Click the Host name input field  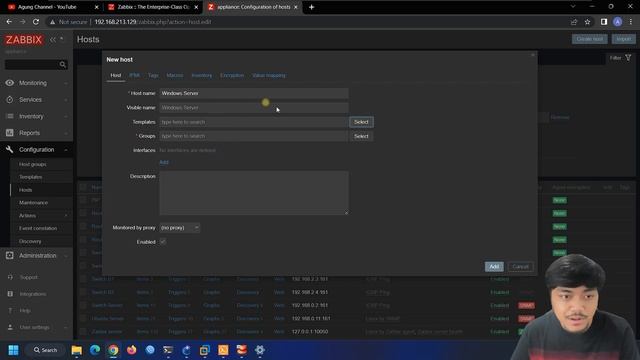tap(253, 93)
